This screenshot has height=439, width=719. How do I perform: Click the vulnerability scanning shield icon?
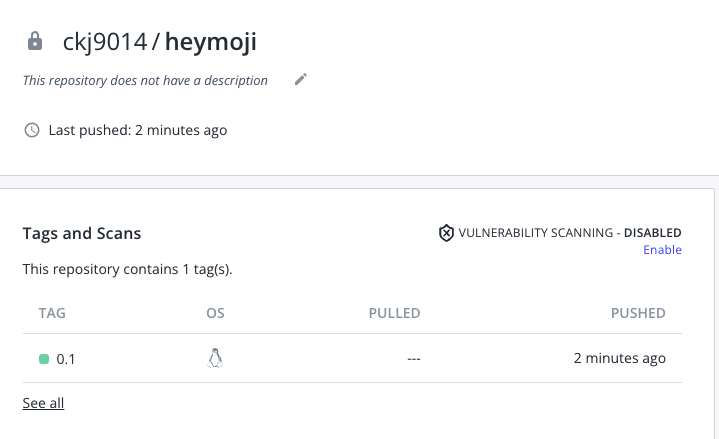(446, 233)
